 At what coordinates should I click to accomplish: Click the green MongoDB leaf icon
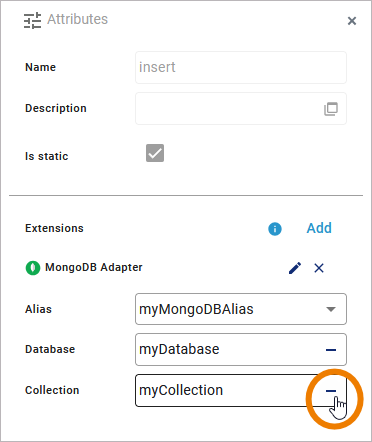pyautogui.click(x=33, y=268)
